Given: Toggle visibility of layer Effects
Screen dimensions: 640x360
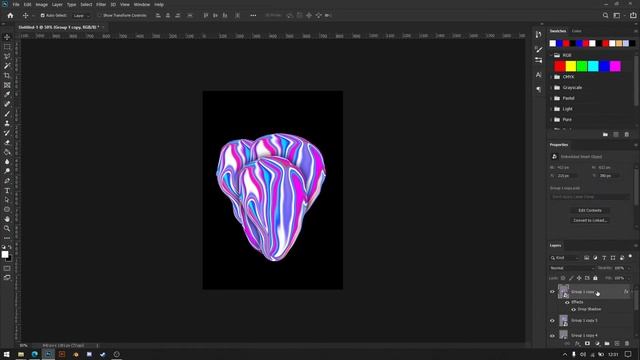Looking at the screenshot, I should point(567,302).
